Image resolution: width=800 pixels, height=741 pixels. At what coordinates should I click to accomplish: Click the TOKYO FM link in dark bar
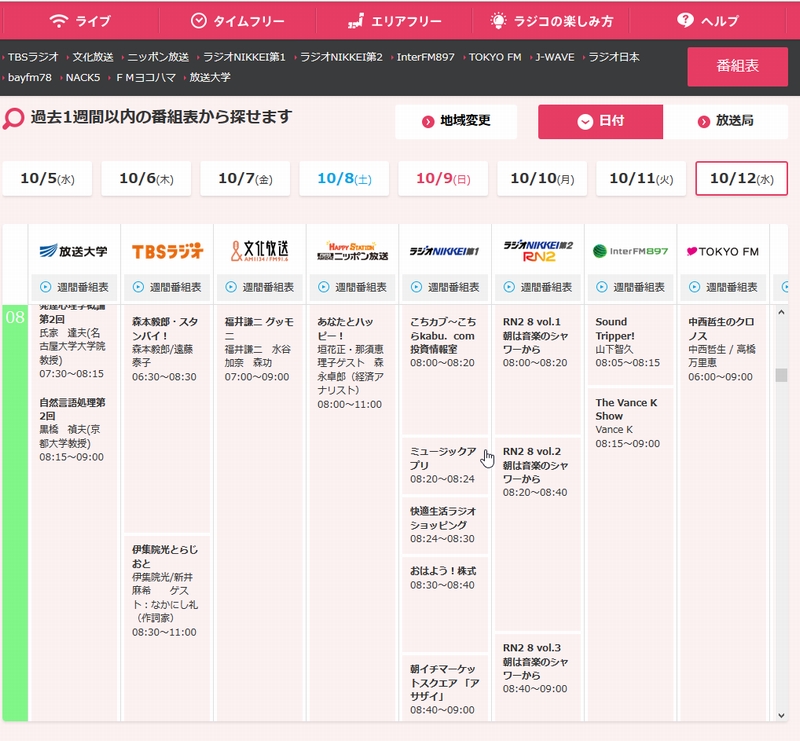(494, 57)
